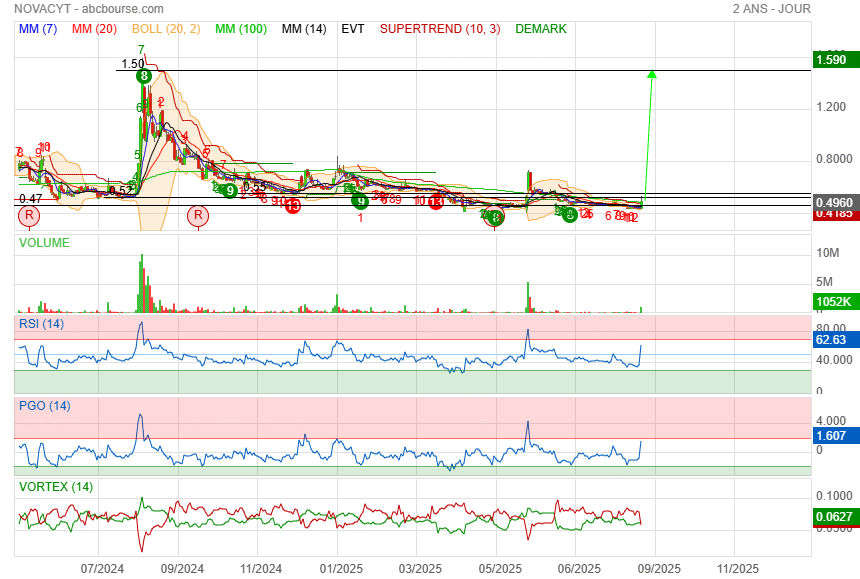The height and width of the screenshot is (579, 860).
Task: Click the 5M volume axis label
Action: [824, 282]
